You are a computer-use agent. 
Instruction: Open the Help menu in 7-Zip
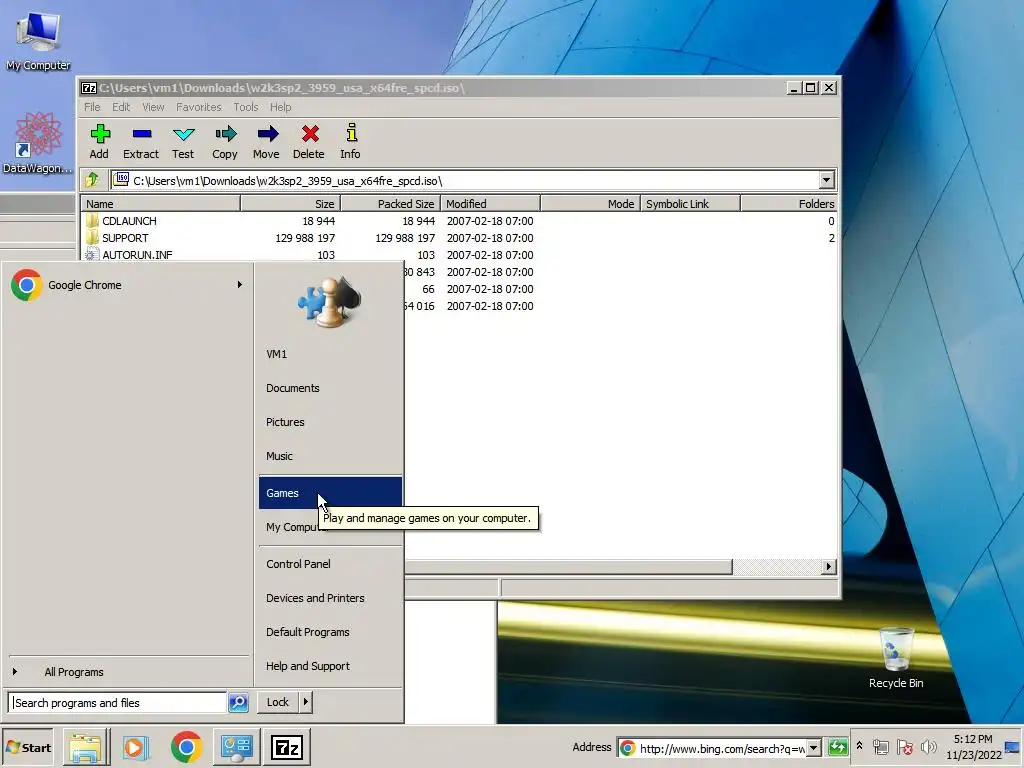tap(281, 107)
